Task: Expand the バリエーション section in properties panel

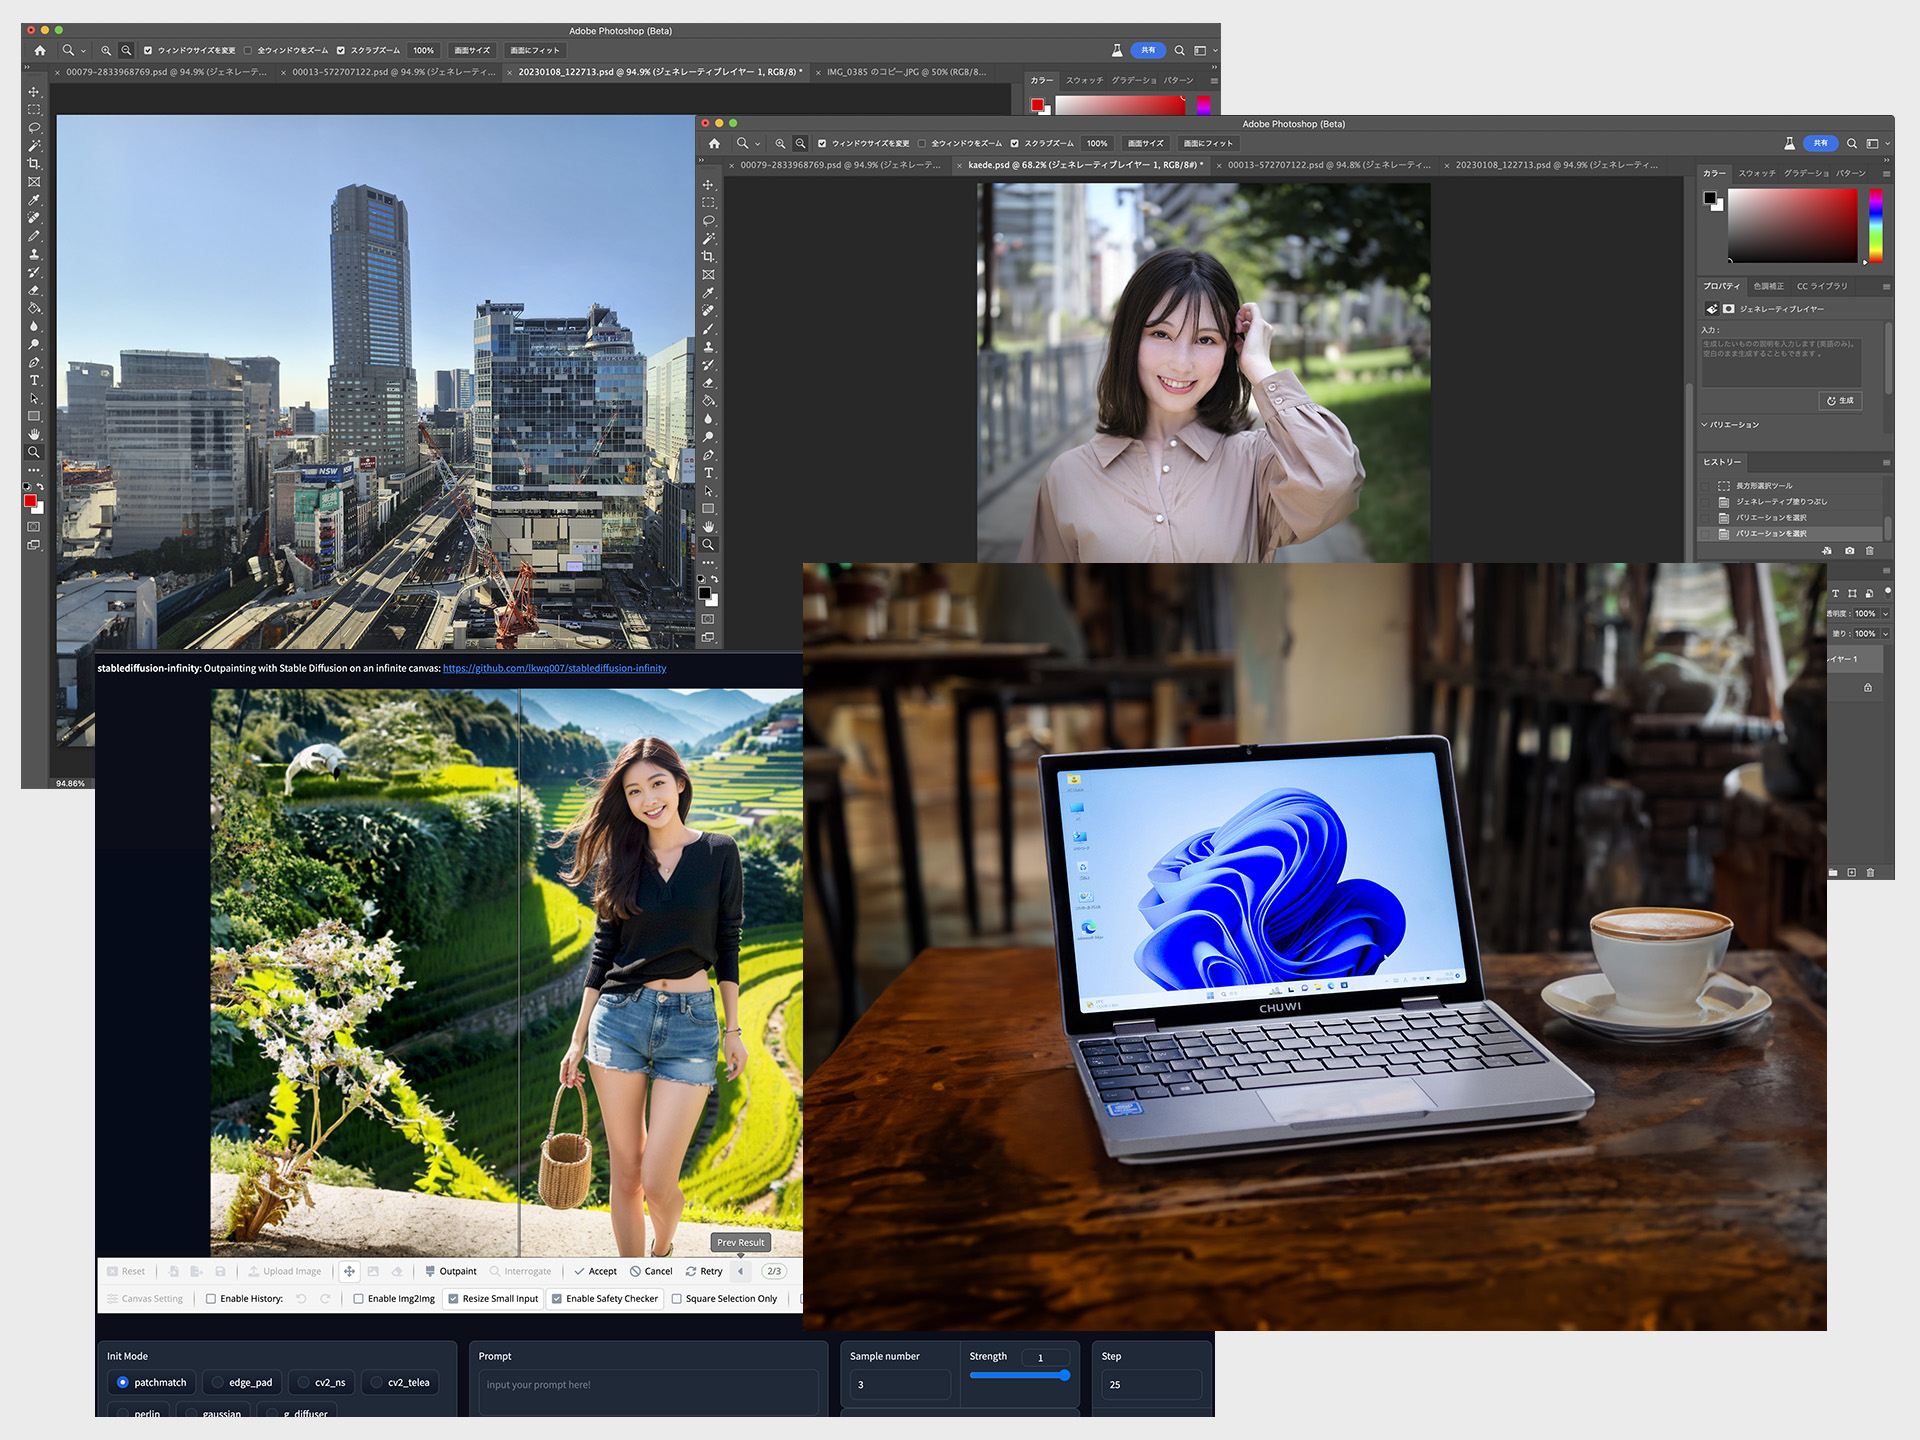Action: [1705, 425]
